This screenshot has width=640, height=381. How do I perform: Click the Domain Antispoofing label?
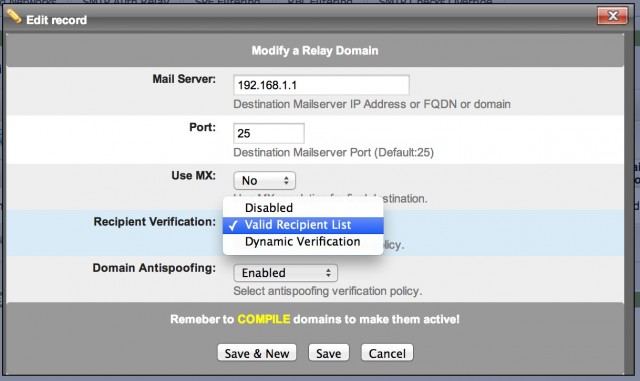[154, 268]
